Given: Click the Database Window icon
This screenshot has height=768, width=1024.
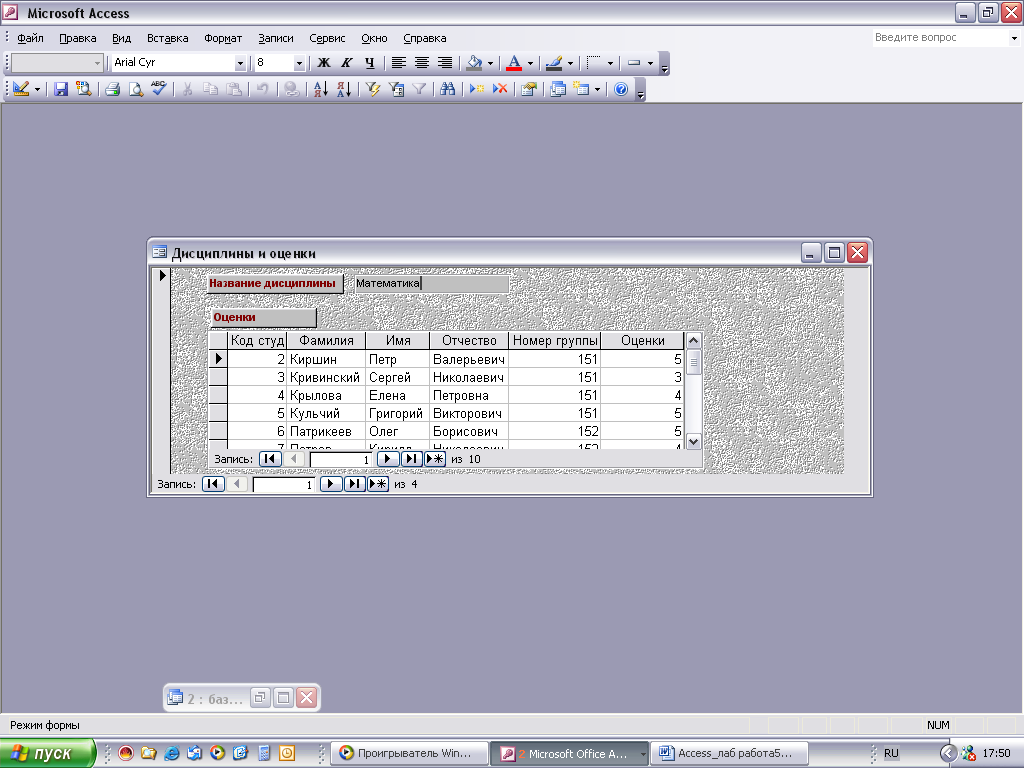Looking at the screenshot, I should pyautogui.click(x=558, y=89).
